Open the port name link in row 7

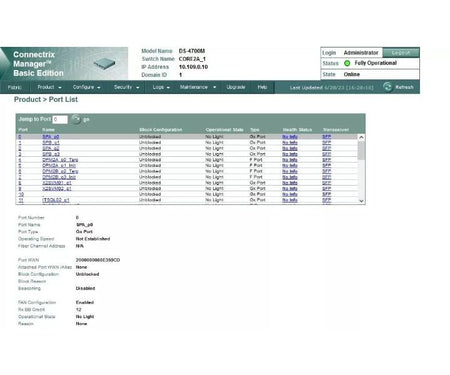(59, 177)
